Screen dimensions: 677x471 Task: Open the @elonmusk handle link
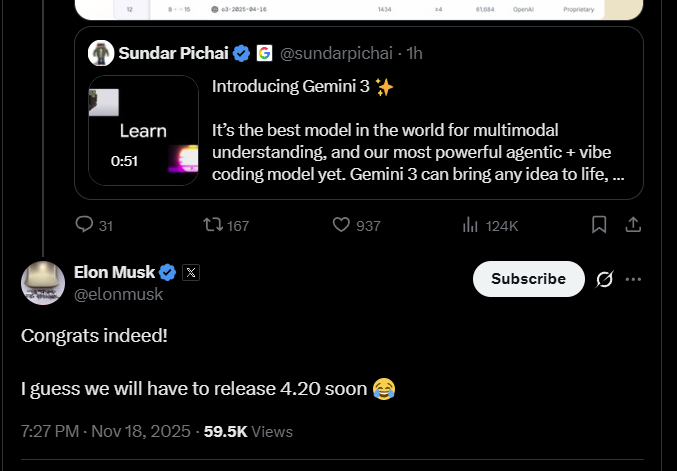click(118, 294)
